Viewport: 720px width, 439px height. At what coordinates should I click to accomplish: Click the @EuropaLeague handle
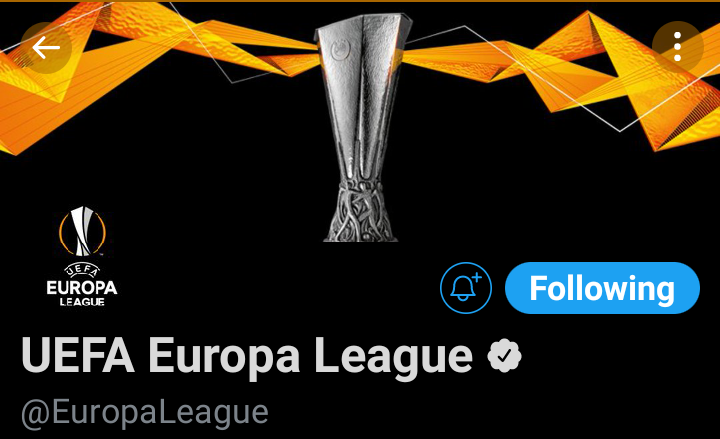[x=145, y=413]
